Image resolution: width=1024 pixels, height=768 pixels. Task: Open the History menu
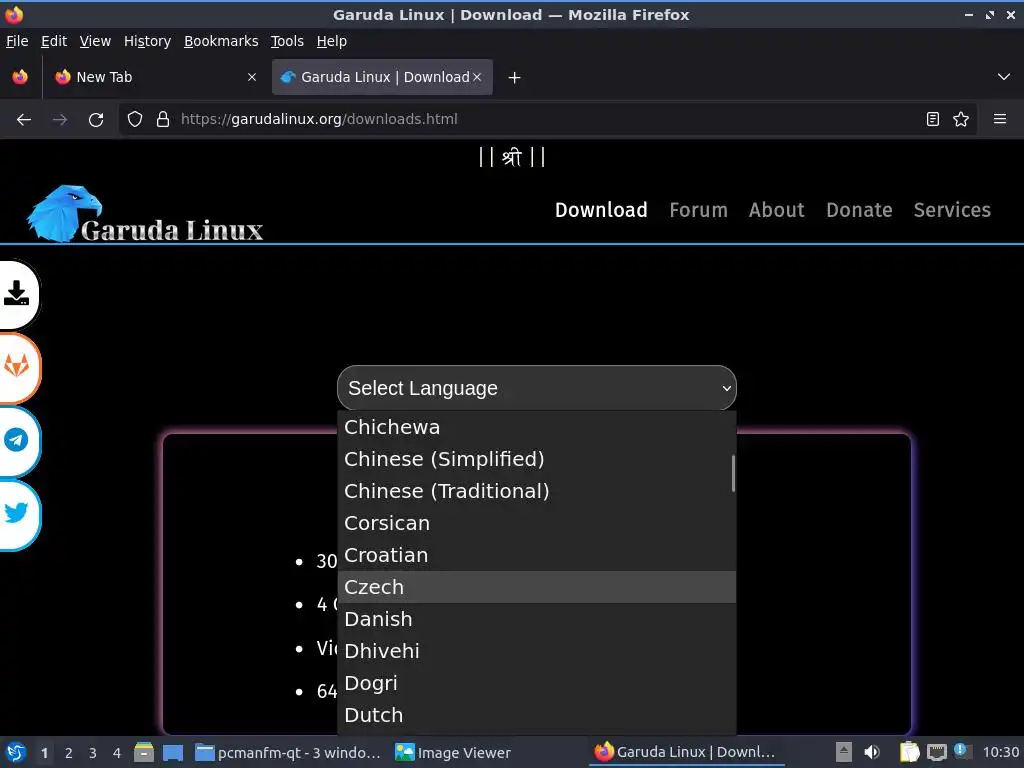click(148, 41)
